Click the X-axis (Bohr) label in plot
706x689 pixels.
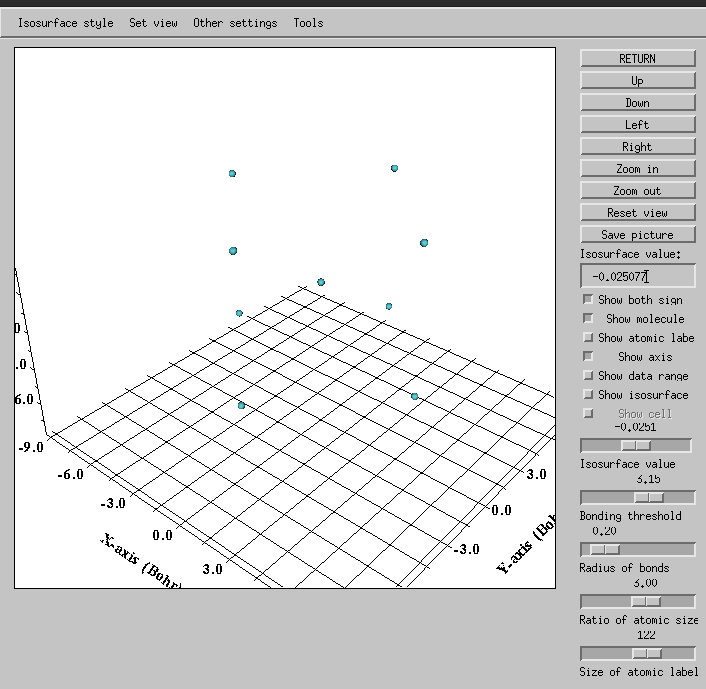[x=141, y=562]
